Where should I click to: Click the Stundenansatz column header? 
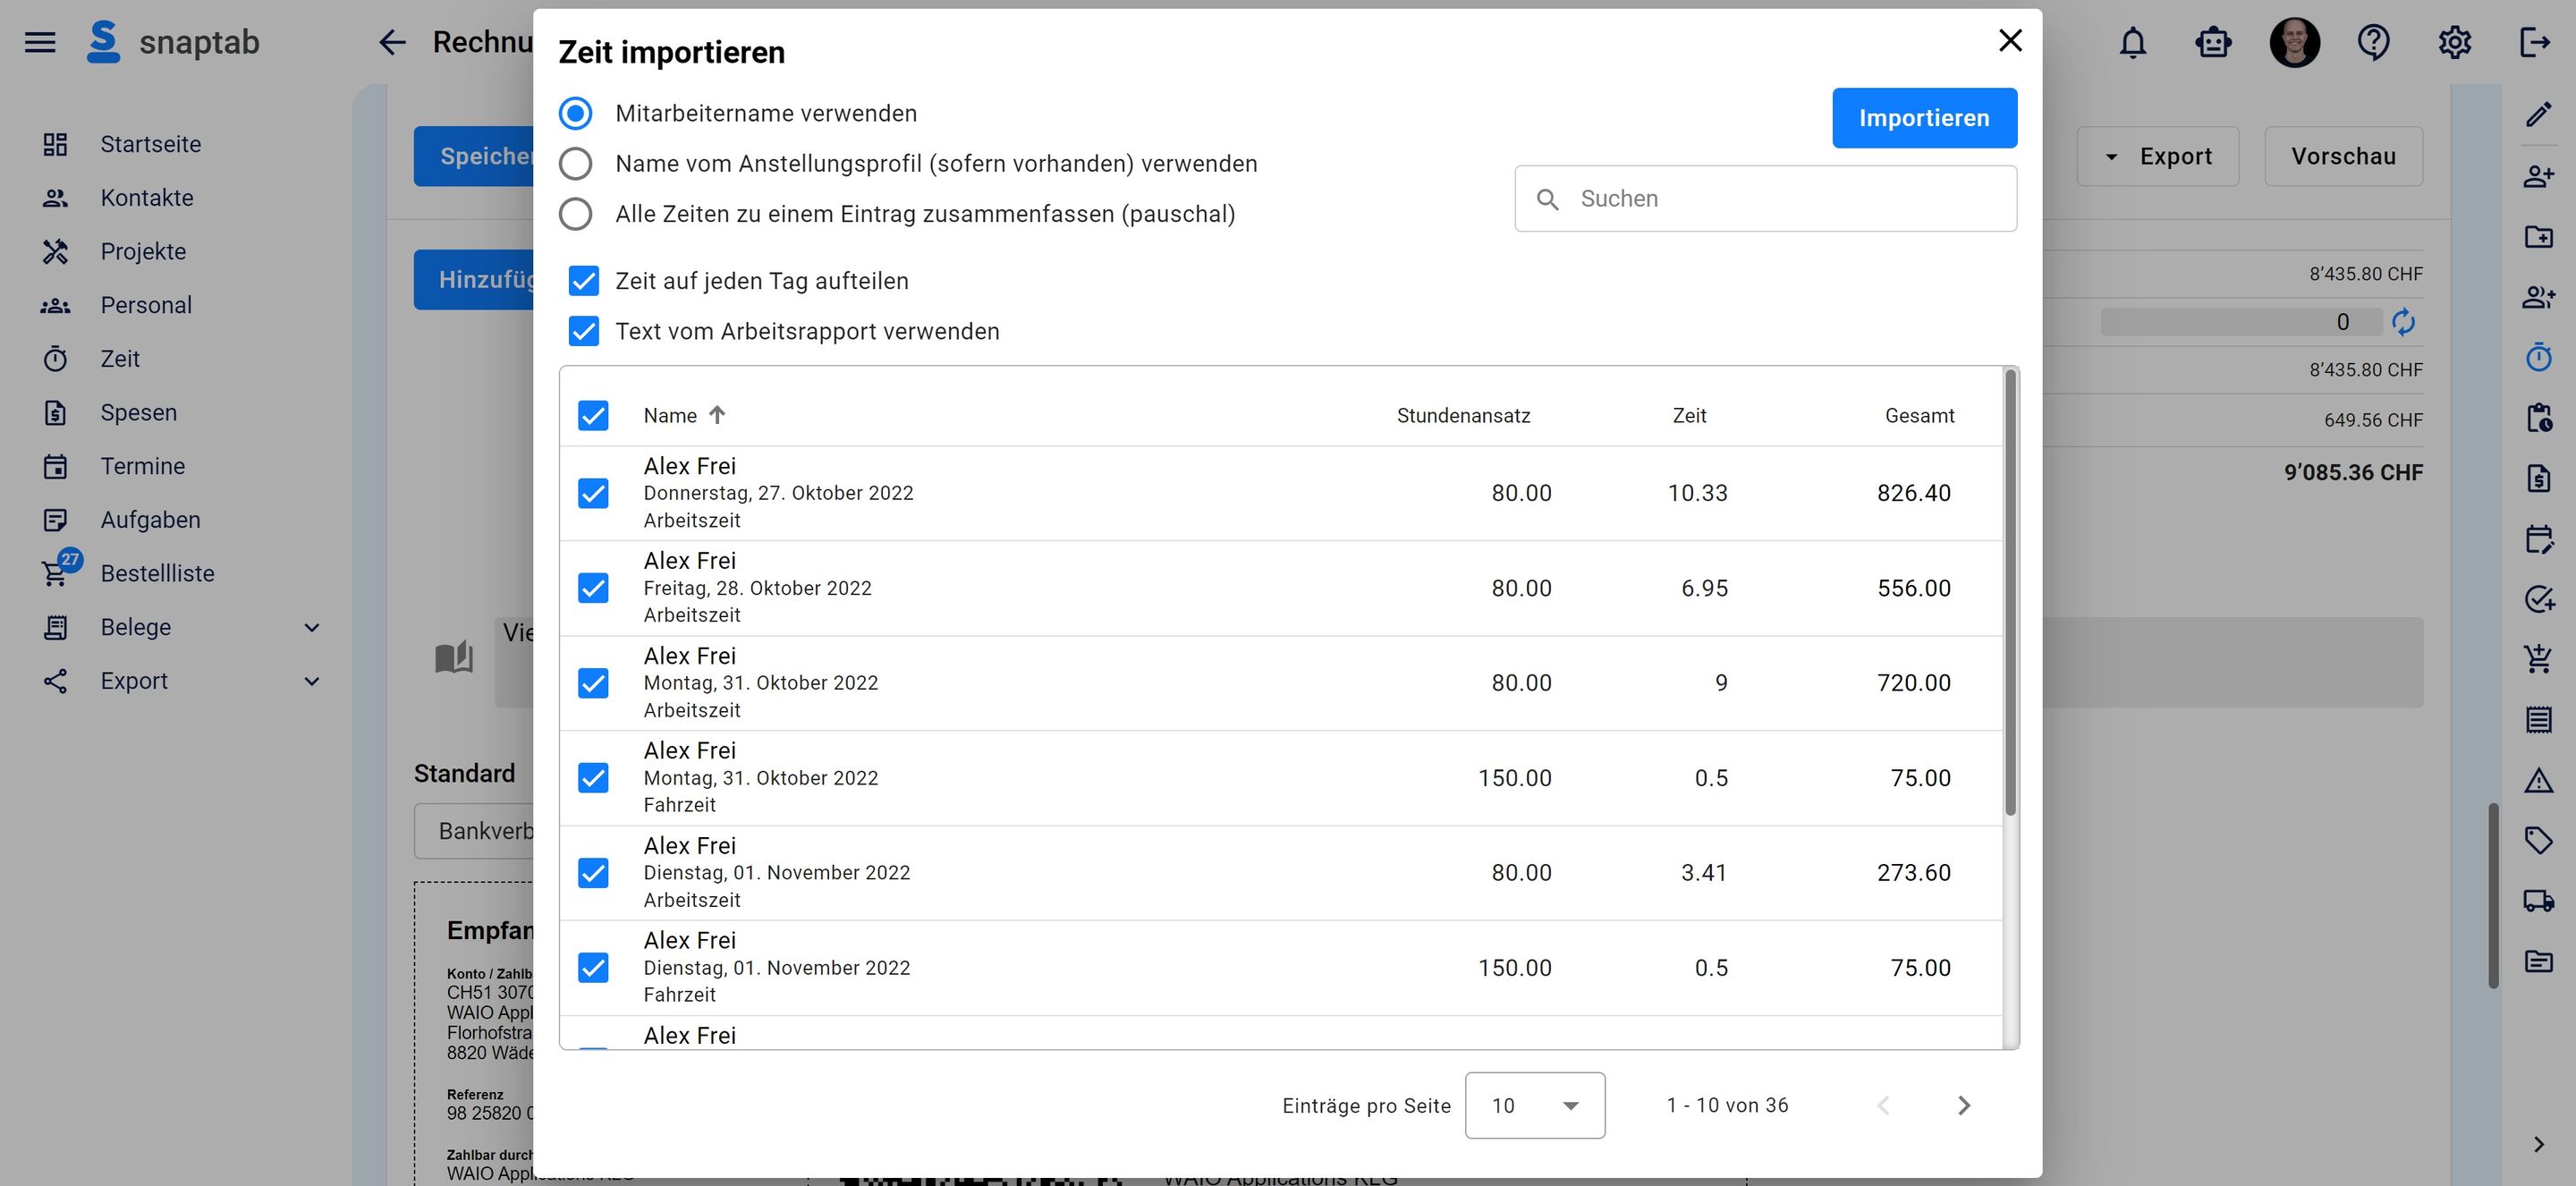[x=1463, y=415]
